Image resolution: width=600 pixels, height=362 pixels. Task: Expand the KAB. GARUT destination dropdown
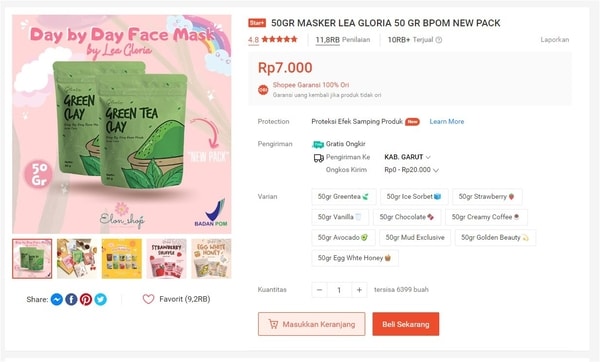(408, 157)
